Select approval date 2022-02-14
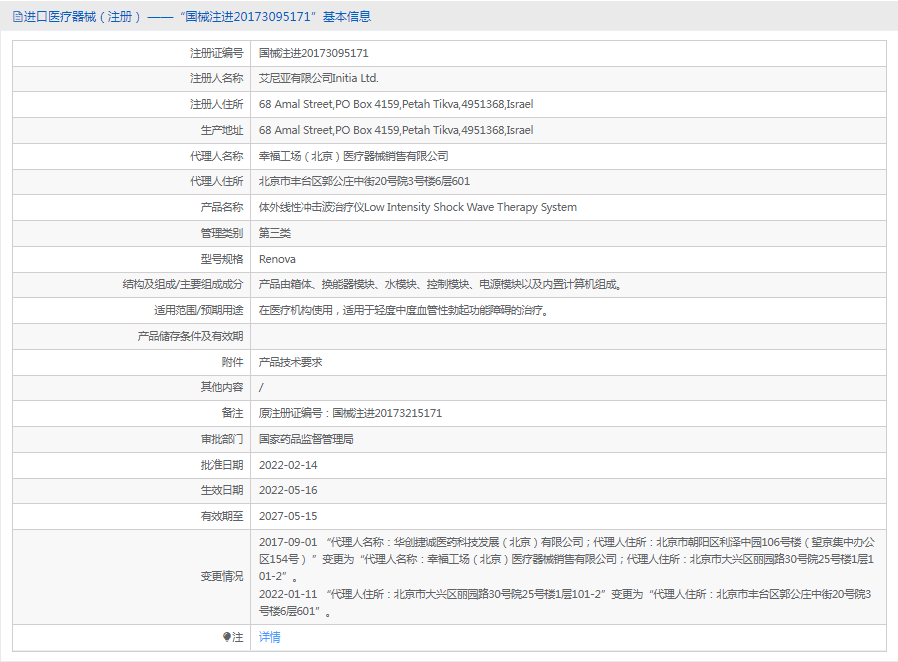 (288, 465)
